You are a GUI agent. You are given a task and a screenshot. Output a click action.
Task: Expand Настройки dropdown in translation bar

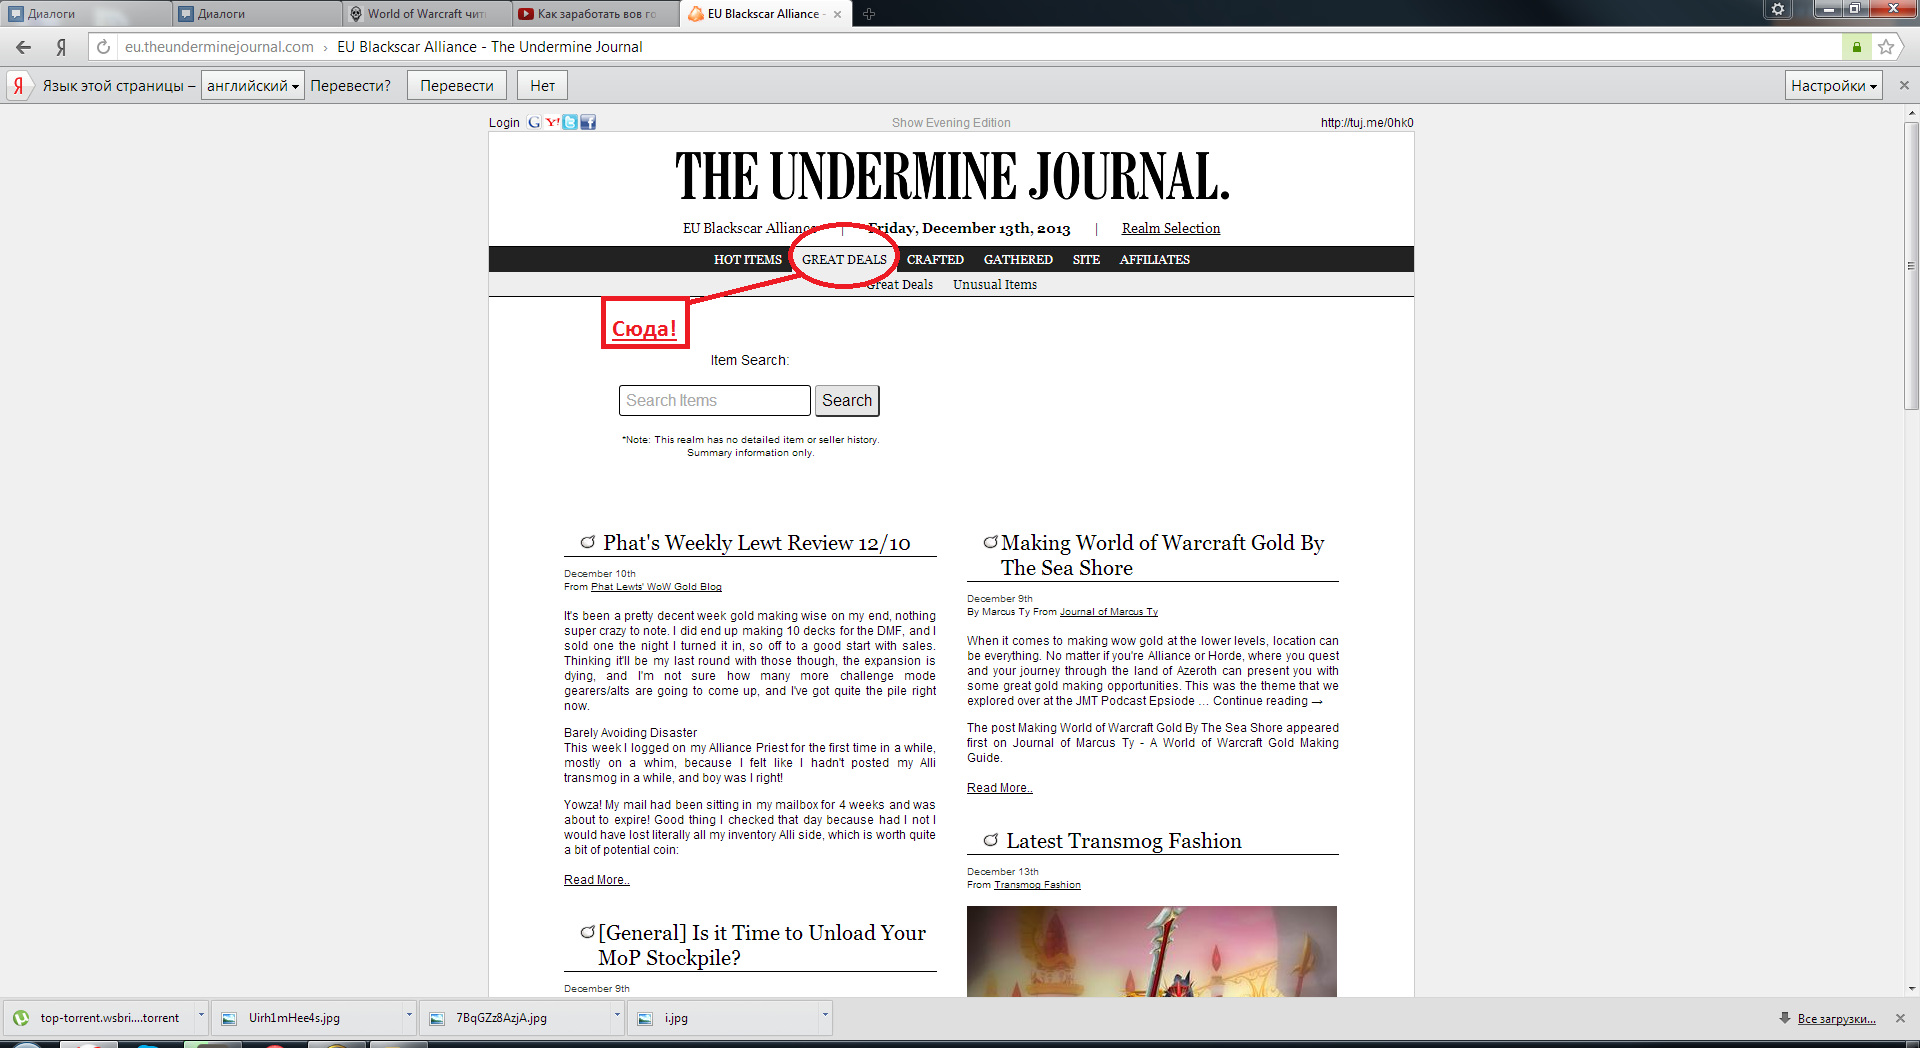(1834, 85)
